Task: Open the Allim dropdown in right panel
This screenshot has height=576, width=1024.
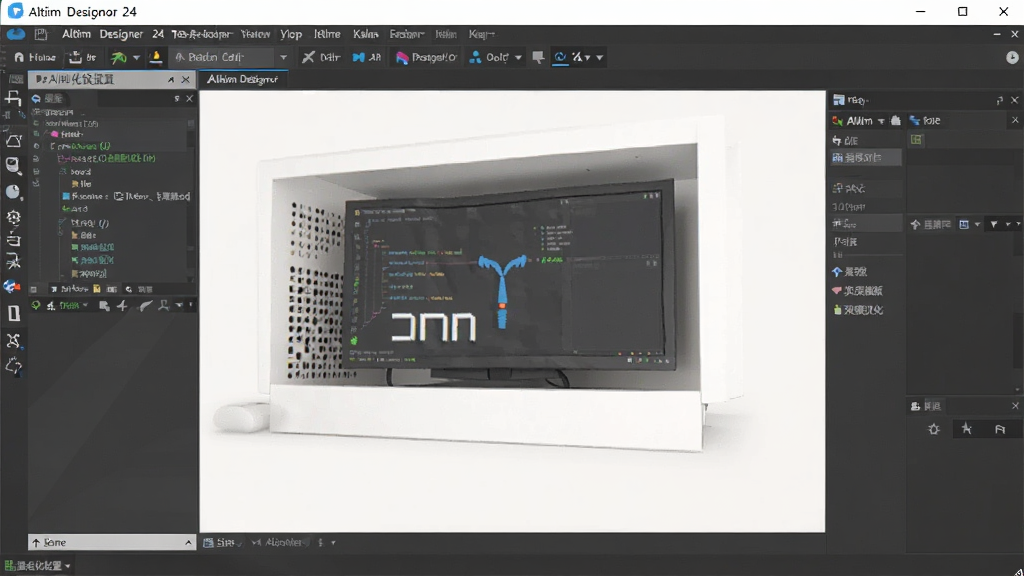Action: pos(881,121)
